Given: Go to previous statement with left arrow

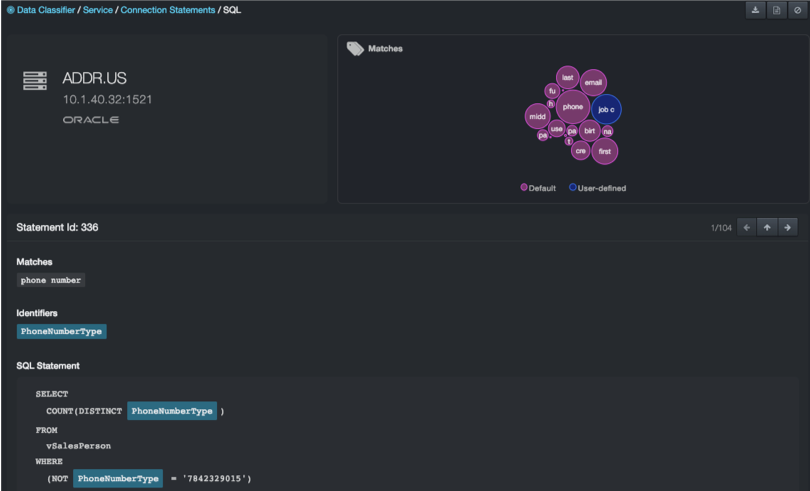Looking at the screenshot, I should [746, 227].
